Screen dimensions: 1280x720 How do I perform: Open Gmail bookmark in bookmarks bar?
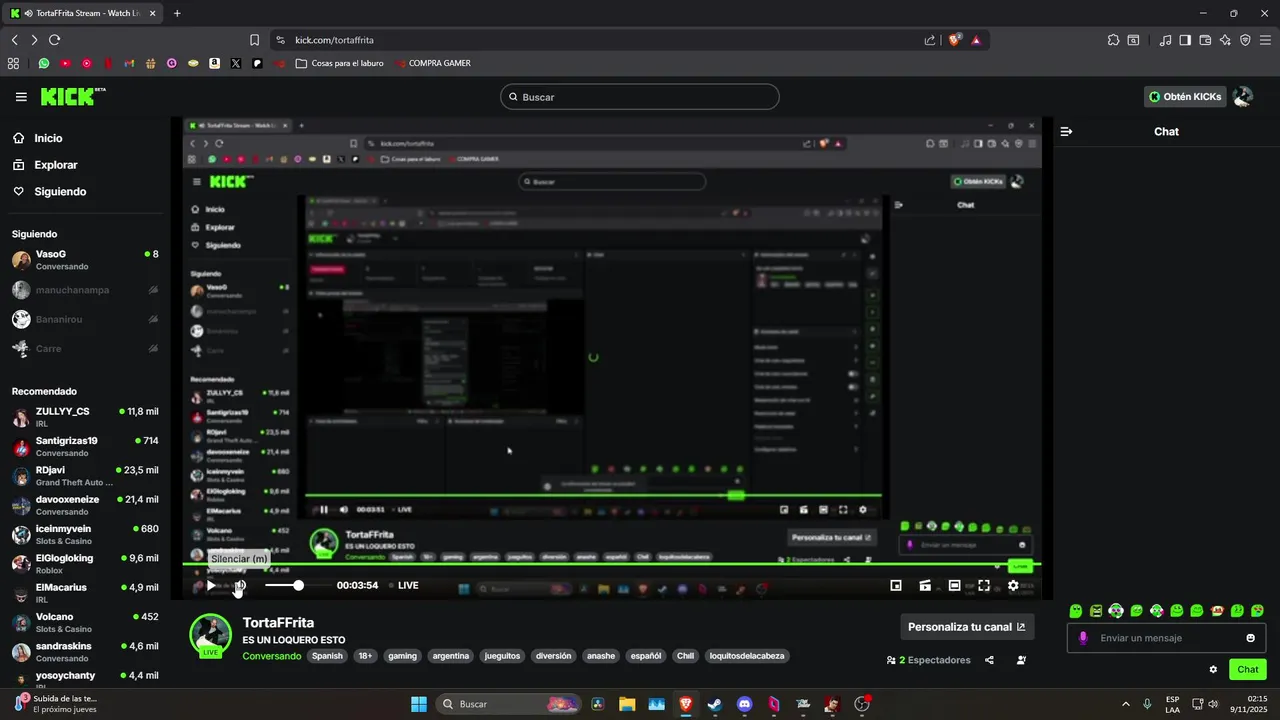pyautogui.click(x=129, y=63)
